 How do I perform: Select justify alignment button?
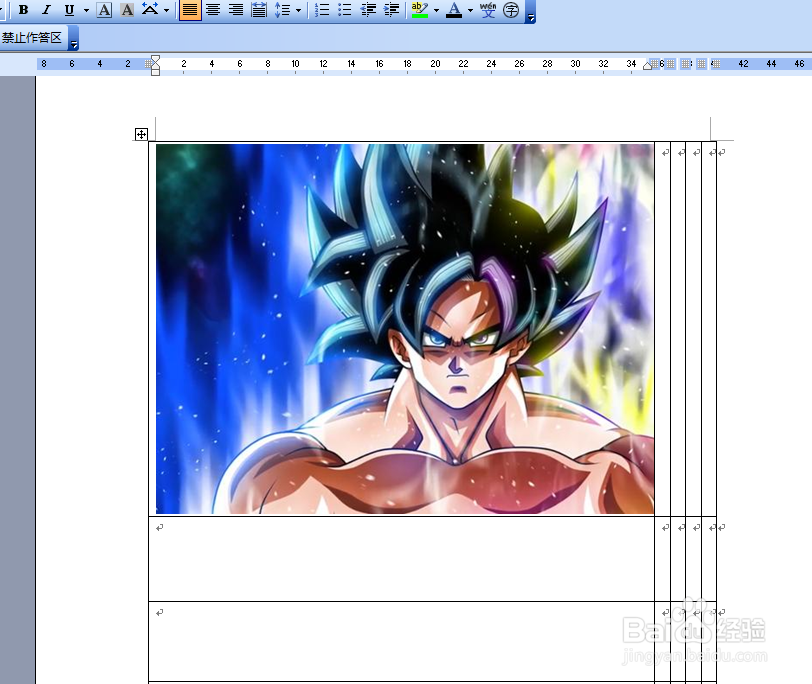click(190, 9)
